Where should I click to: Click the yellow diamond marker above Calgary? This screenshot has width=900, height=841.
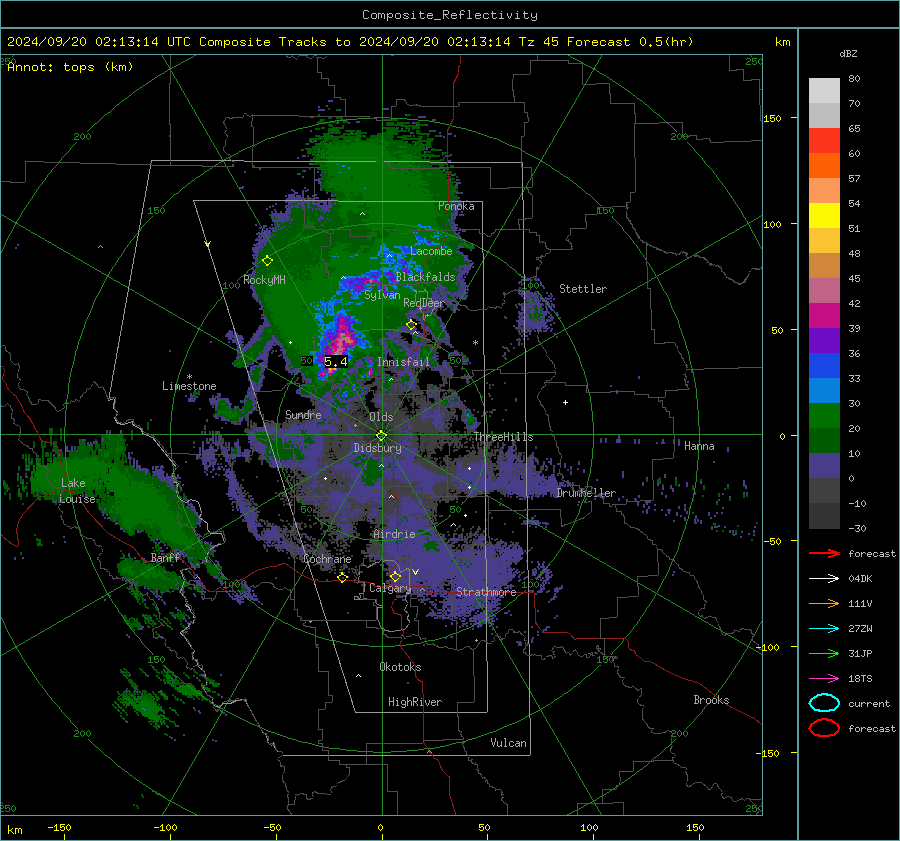coord(395,576)
